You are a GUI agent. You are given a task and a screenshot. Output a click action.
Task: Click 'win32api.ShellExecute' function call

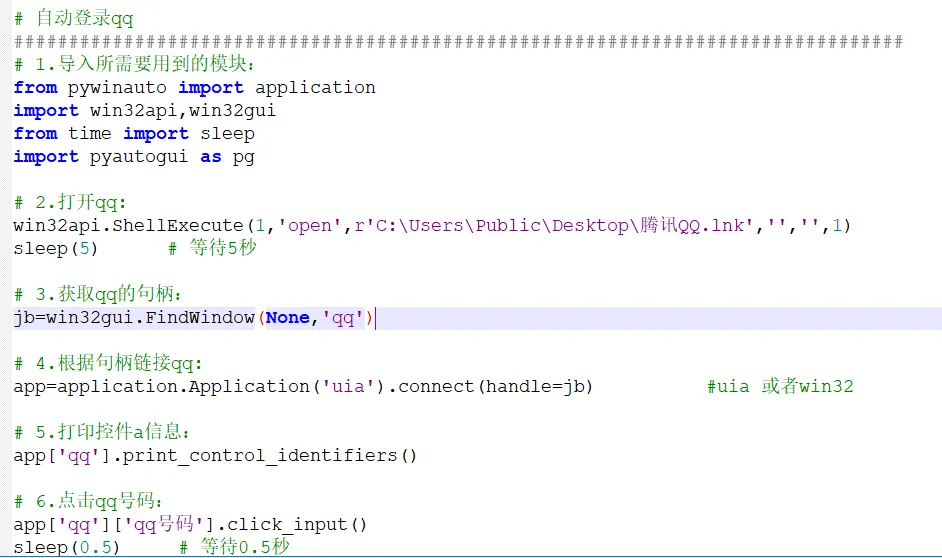click(128, 226)
